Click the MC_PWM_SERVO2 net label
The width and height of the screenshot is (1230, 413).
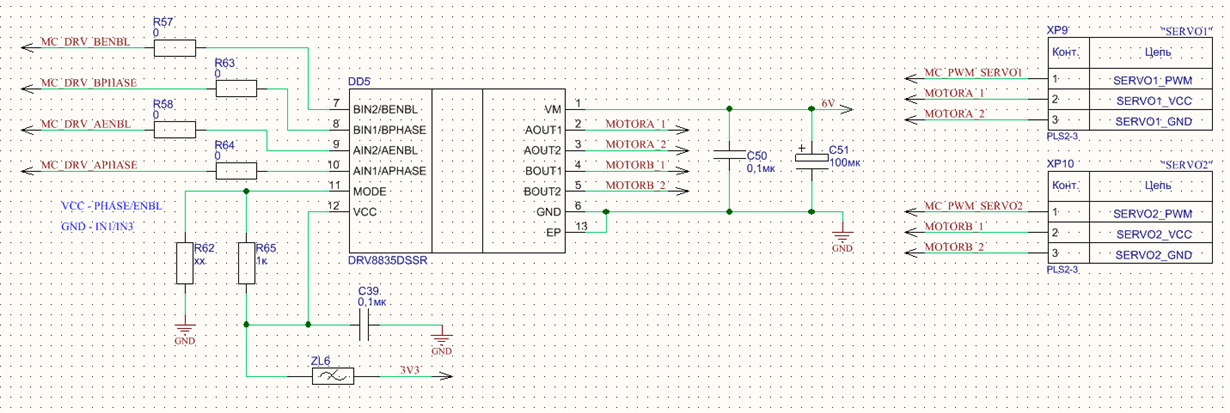[x=972, y=205]
